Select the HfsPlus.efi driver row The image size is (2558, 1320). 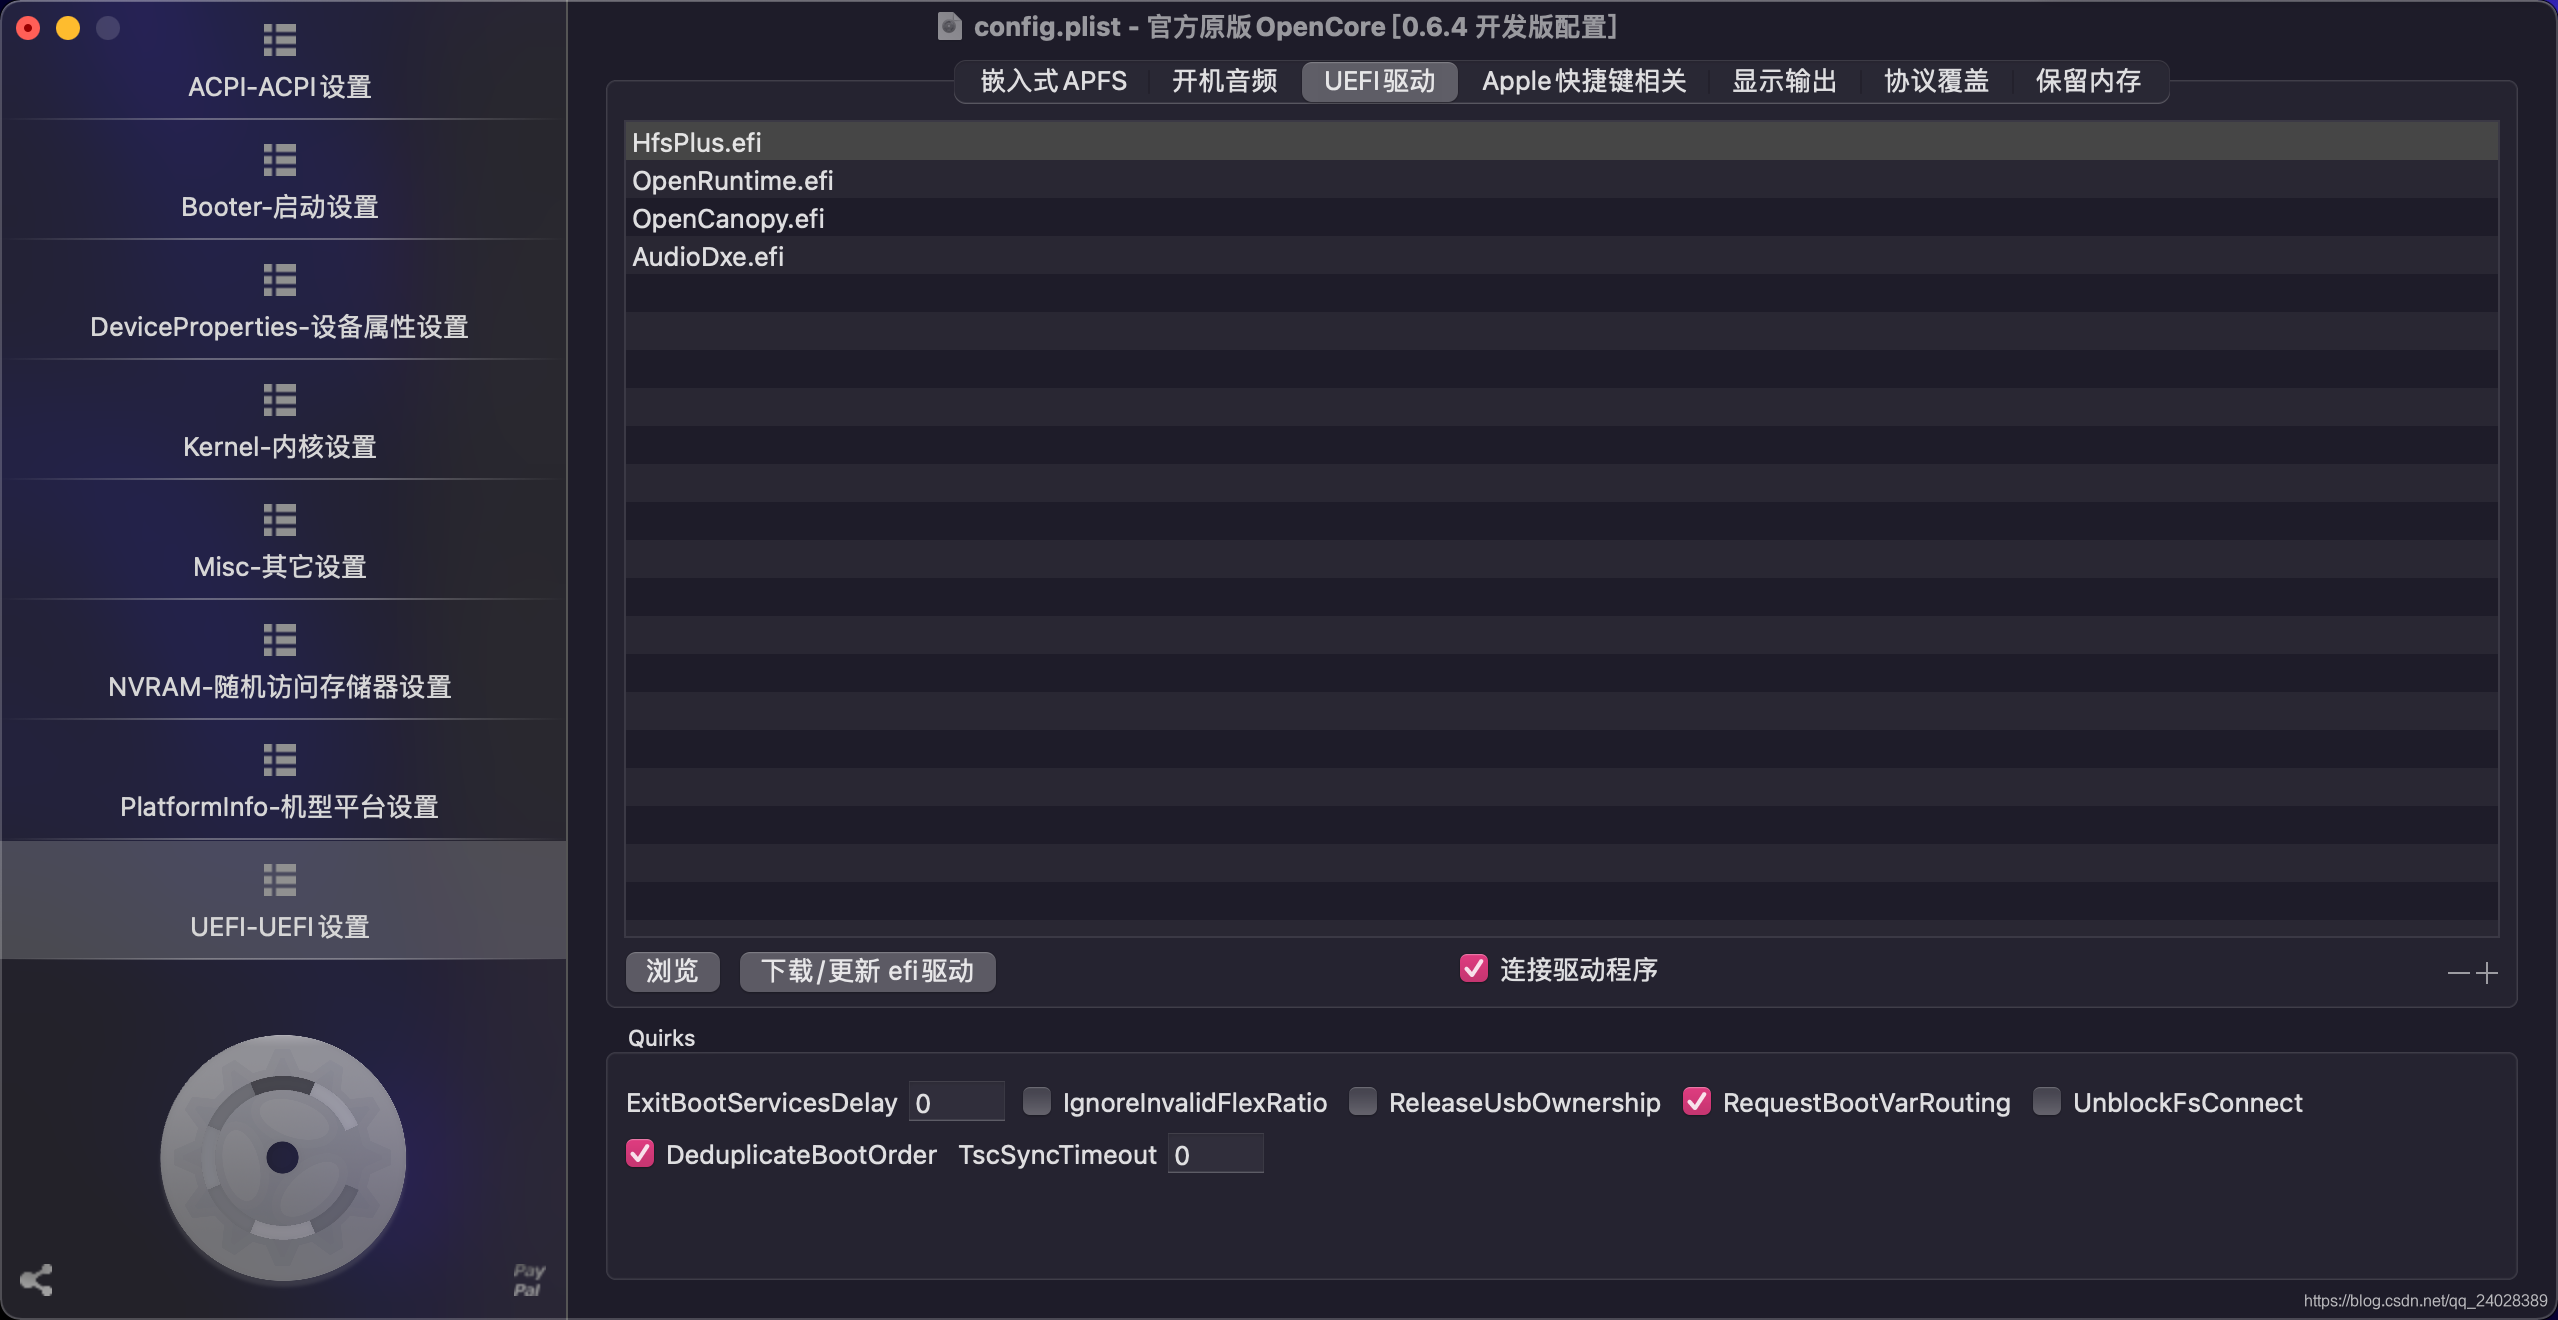click(1562, 142)
